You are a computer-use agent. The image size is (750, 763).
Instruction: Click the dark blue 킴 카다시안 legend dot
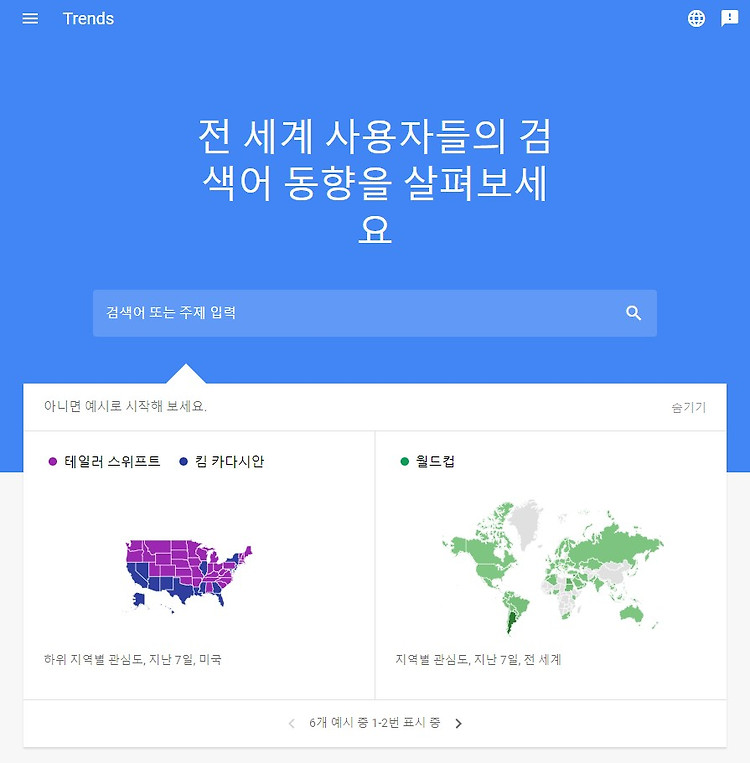point(183,461)
